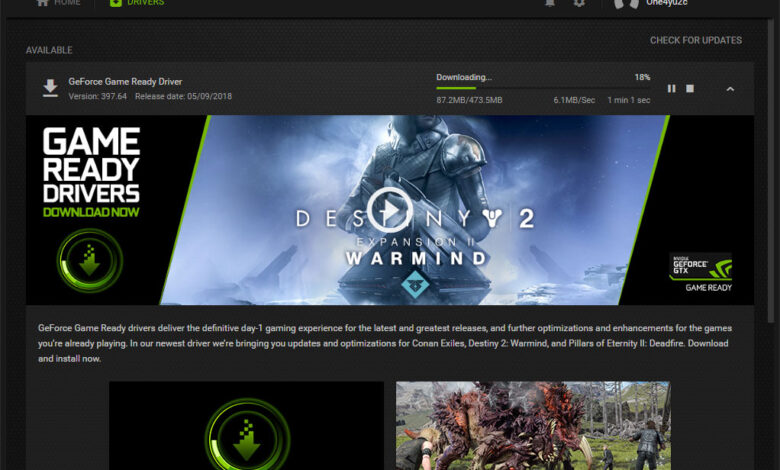This screenshot has width=780, height=470.
Task: Open the notifications bell
Action: point(550,4)
